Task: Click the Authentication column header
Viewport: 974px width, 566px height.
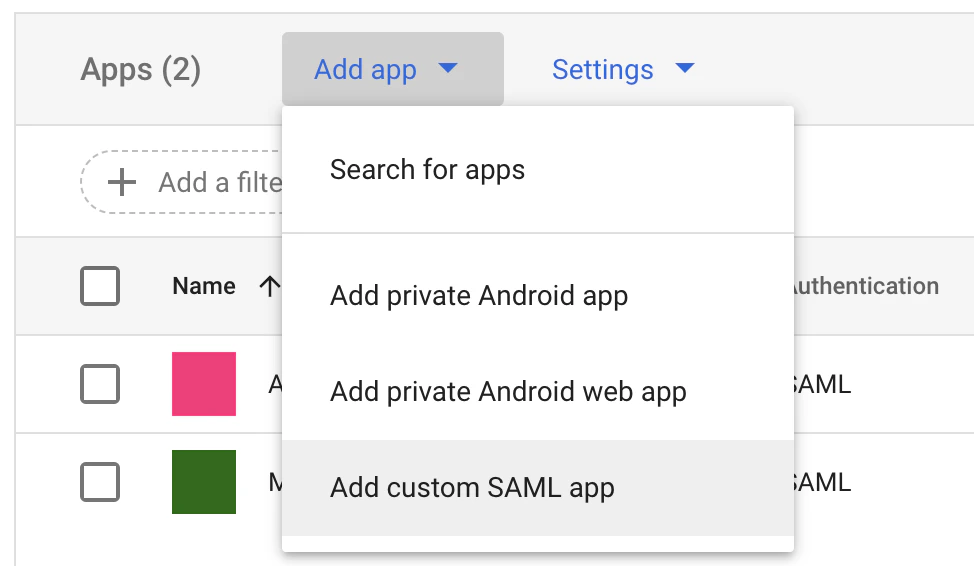Action: [866, 286]
